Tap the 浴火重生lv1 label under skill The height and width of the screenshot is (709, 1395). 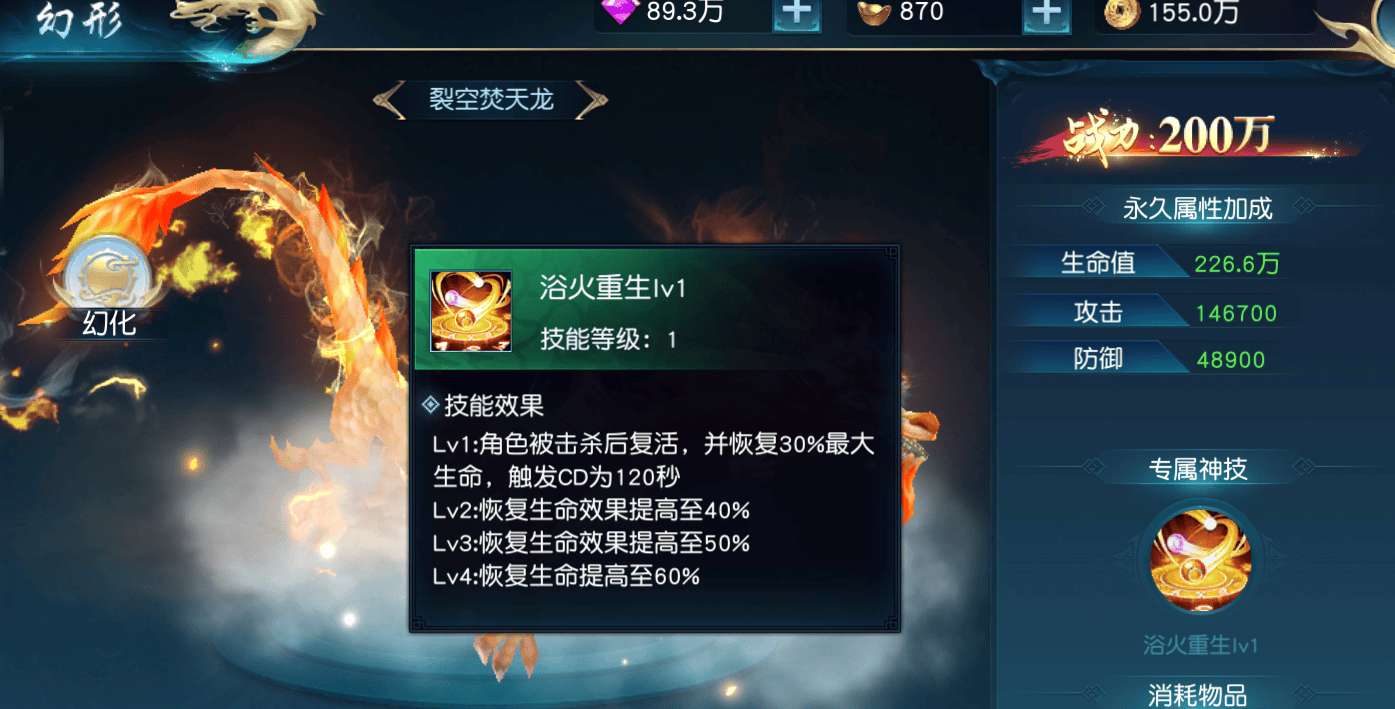[1200, 645]
